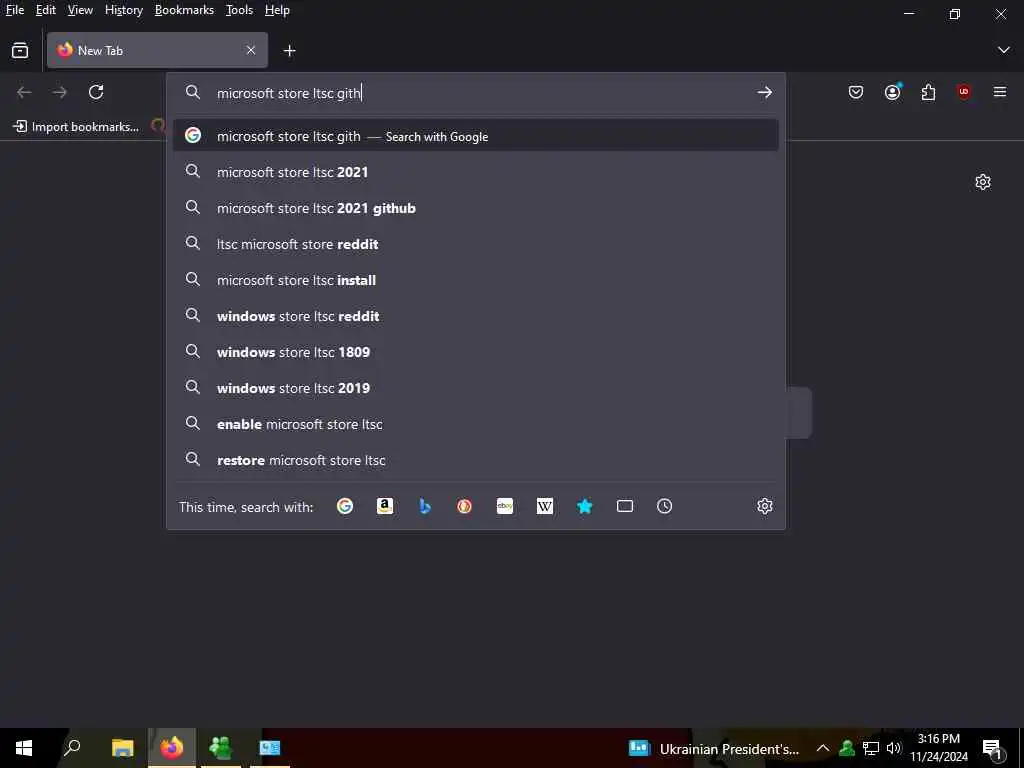Open the green people app in taskbar
Viewport: 1024px width, 768px height.
pos(221,748)
